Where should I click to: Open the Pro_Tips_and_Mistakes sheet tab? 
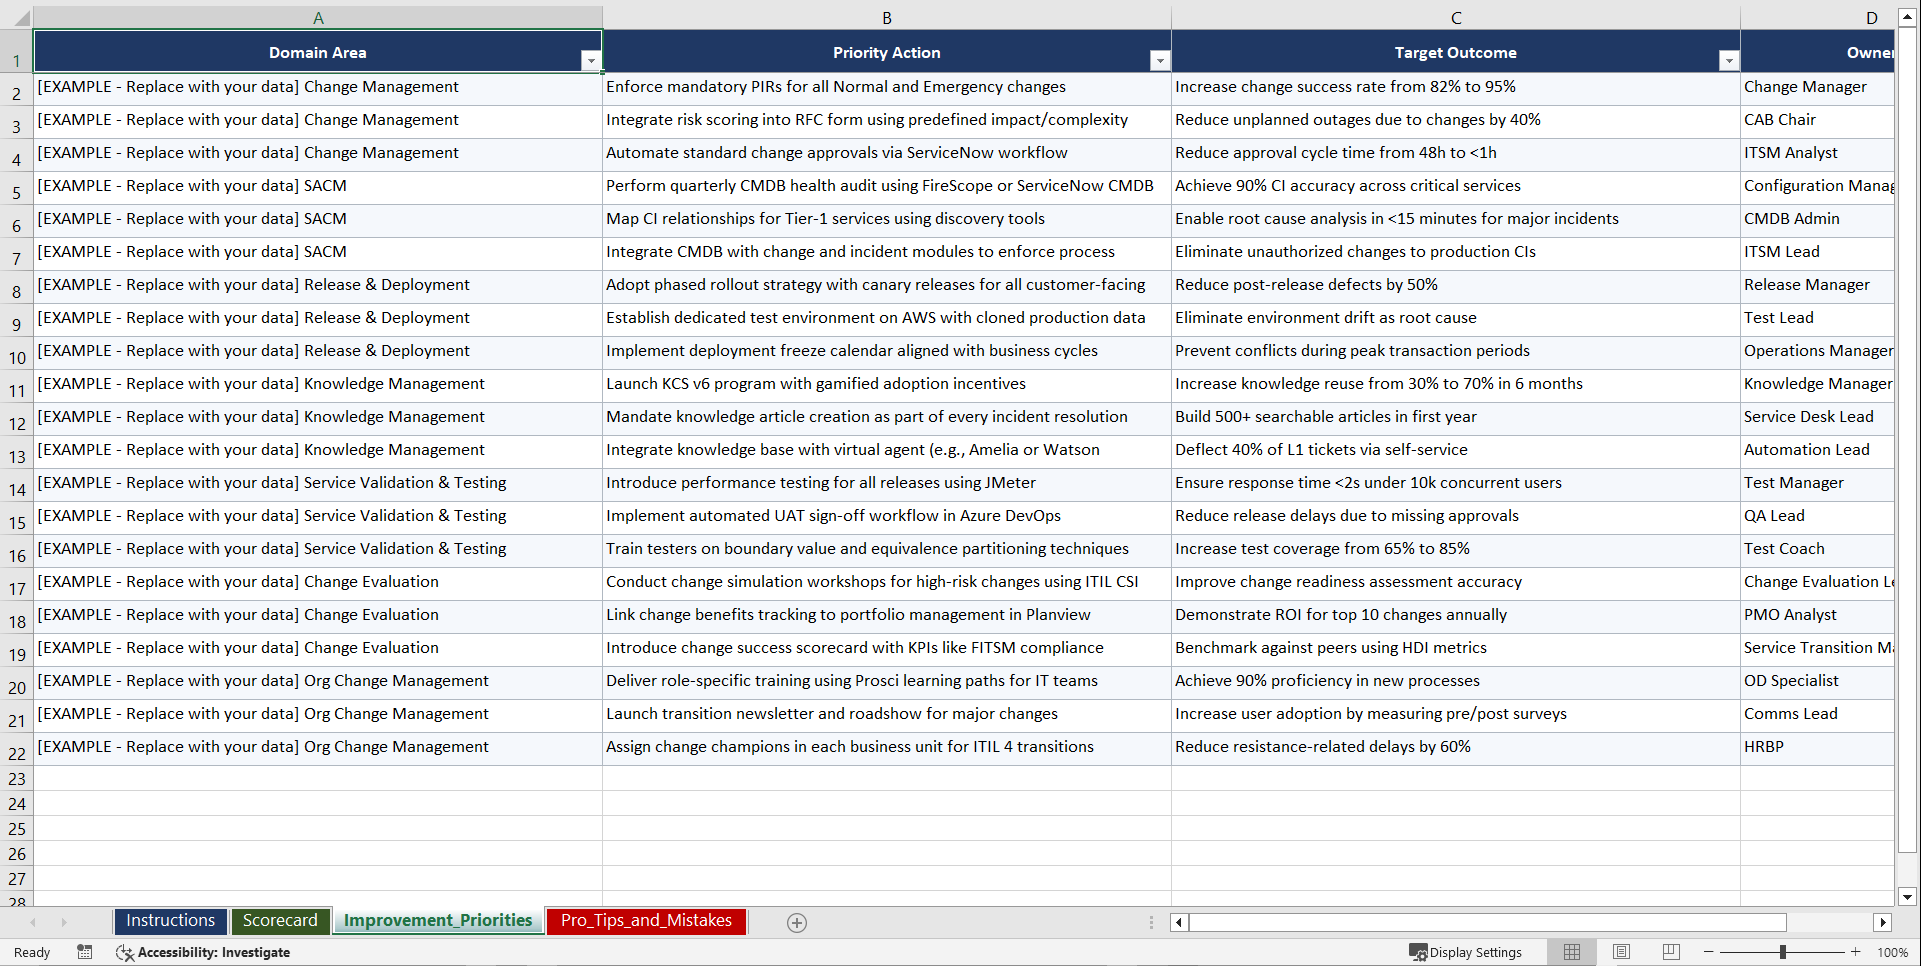click(646, 921)
